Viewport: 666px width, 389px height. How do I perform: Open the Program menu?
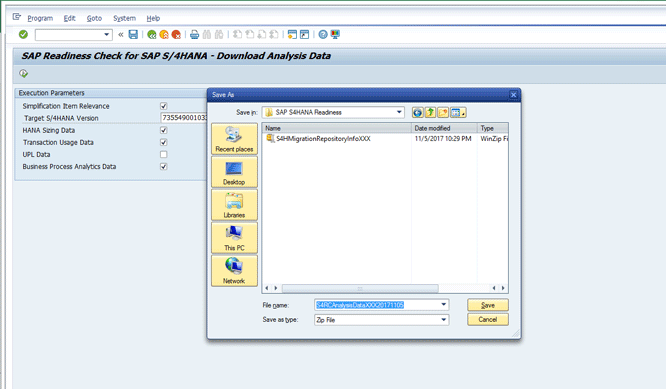(40, 18)
